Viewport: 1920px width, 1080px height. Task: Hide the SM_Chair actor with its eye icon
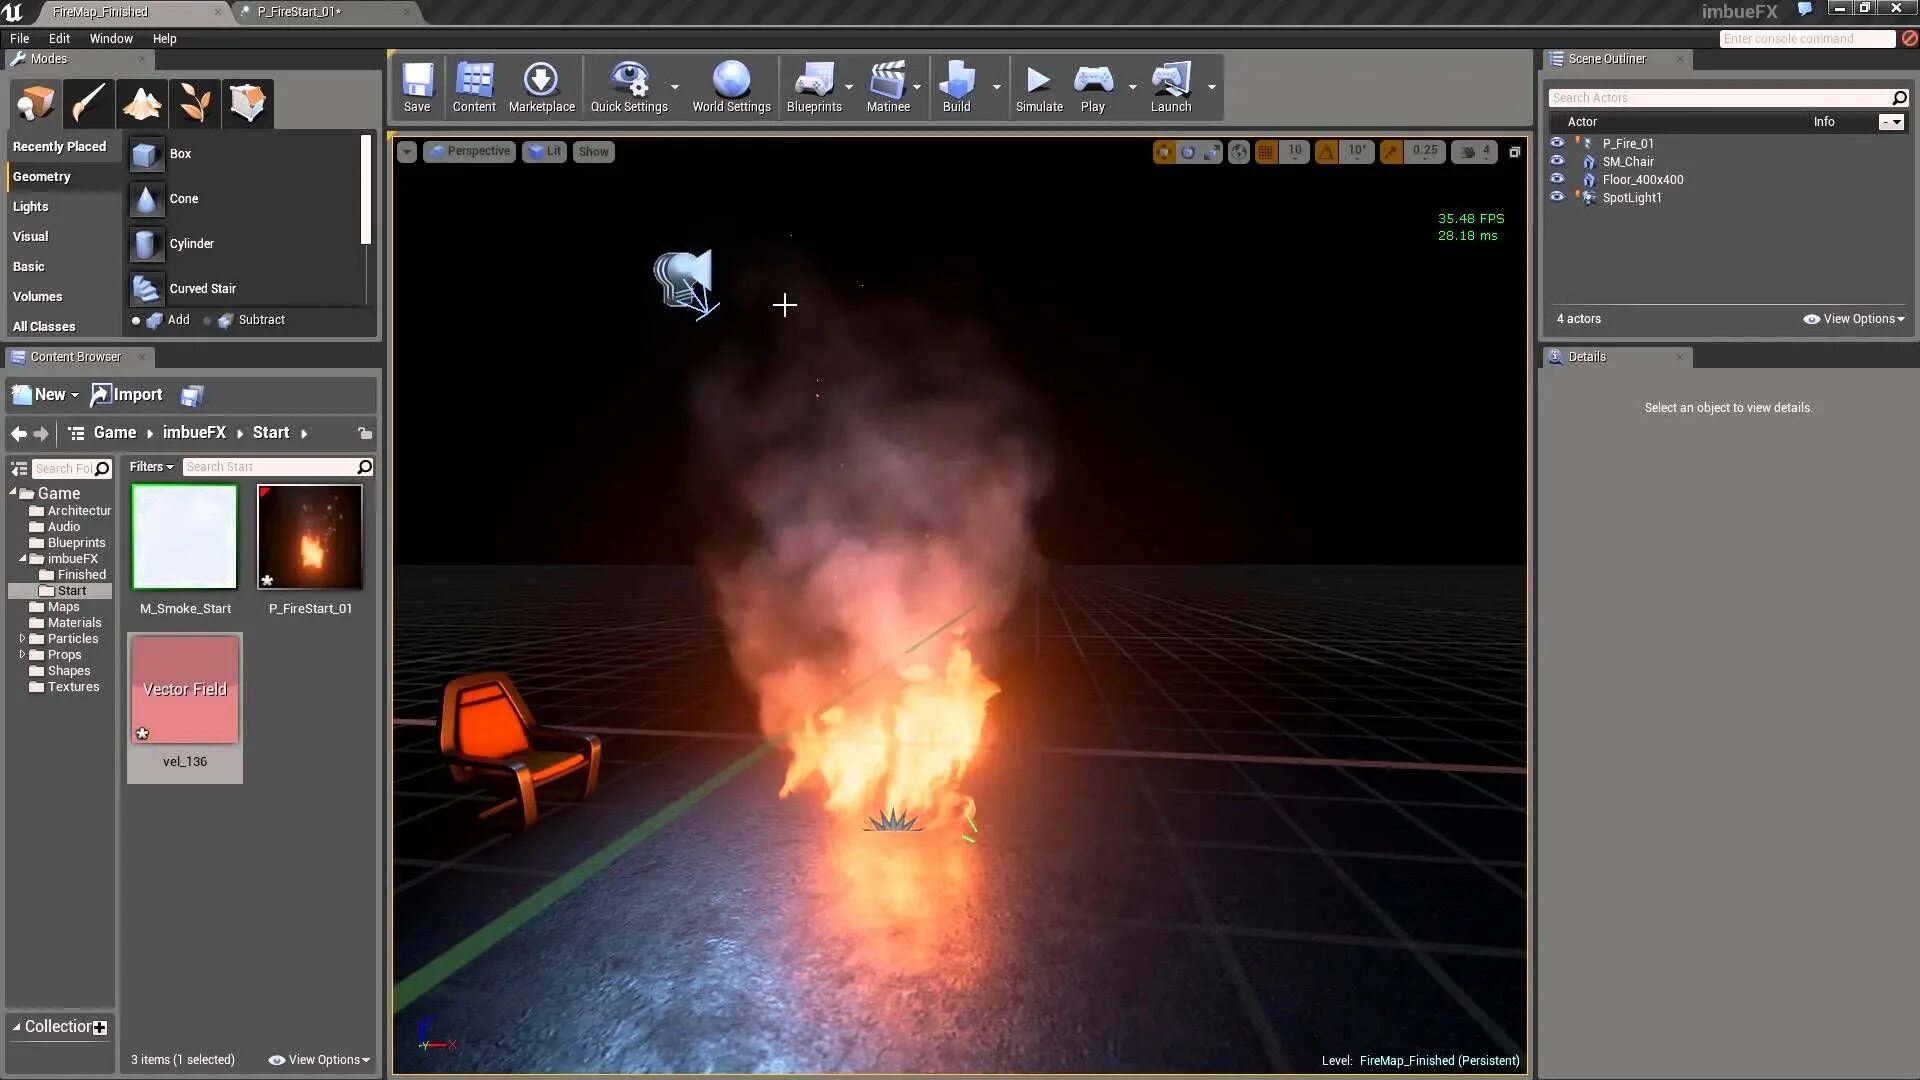point(1557,161)
